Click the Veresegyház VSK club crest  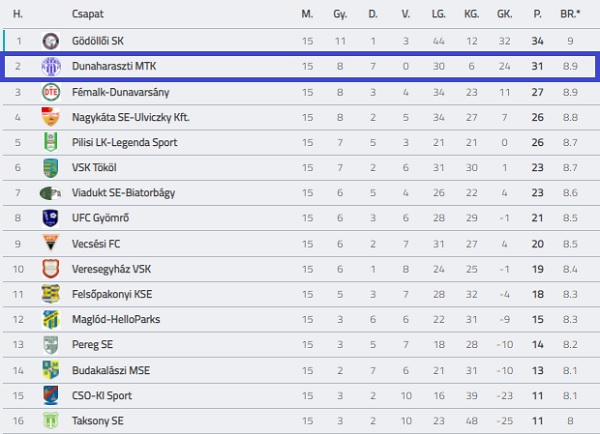pyautogui.click(x=50, y=269)
